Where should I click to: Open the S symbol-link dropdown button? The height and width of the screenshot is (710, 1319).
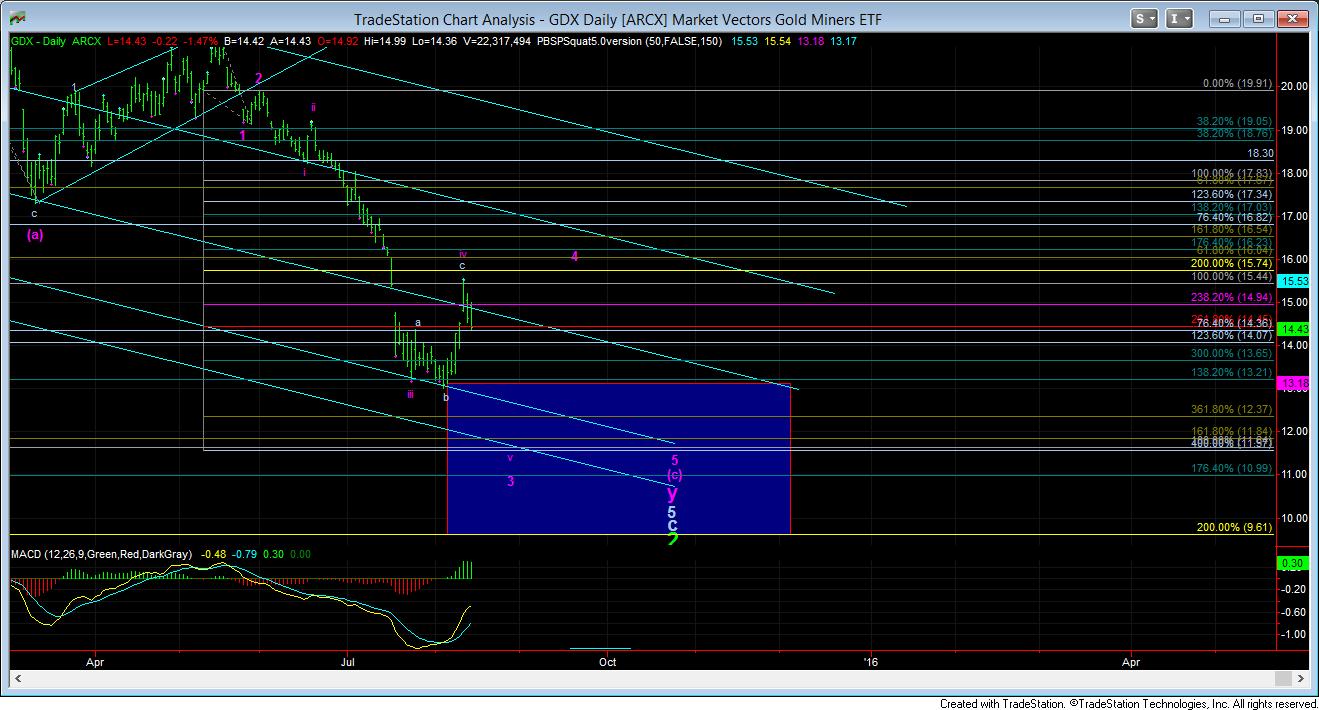(x=1146, y=18)
